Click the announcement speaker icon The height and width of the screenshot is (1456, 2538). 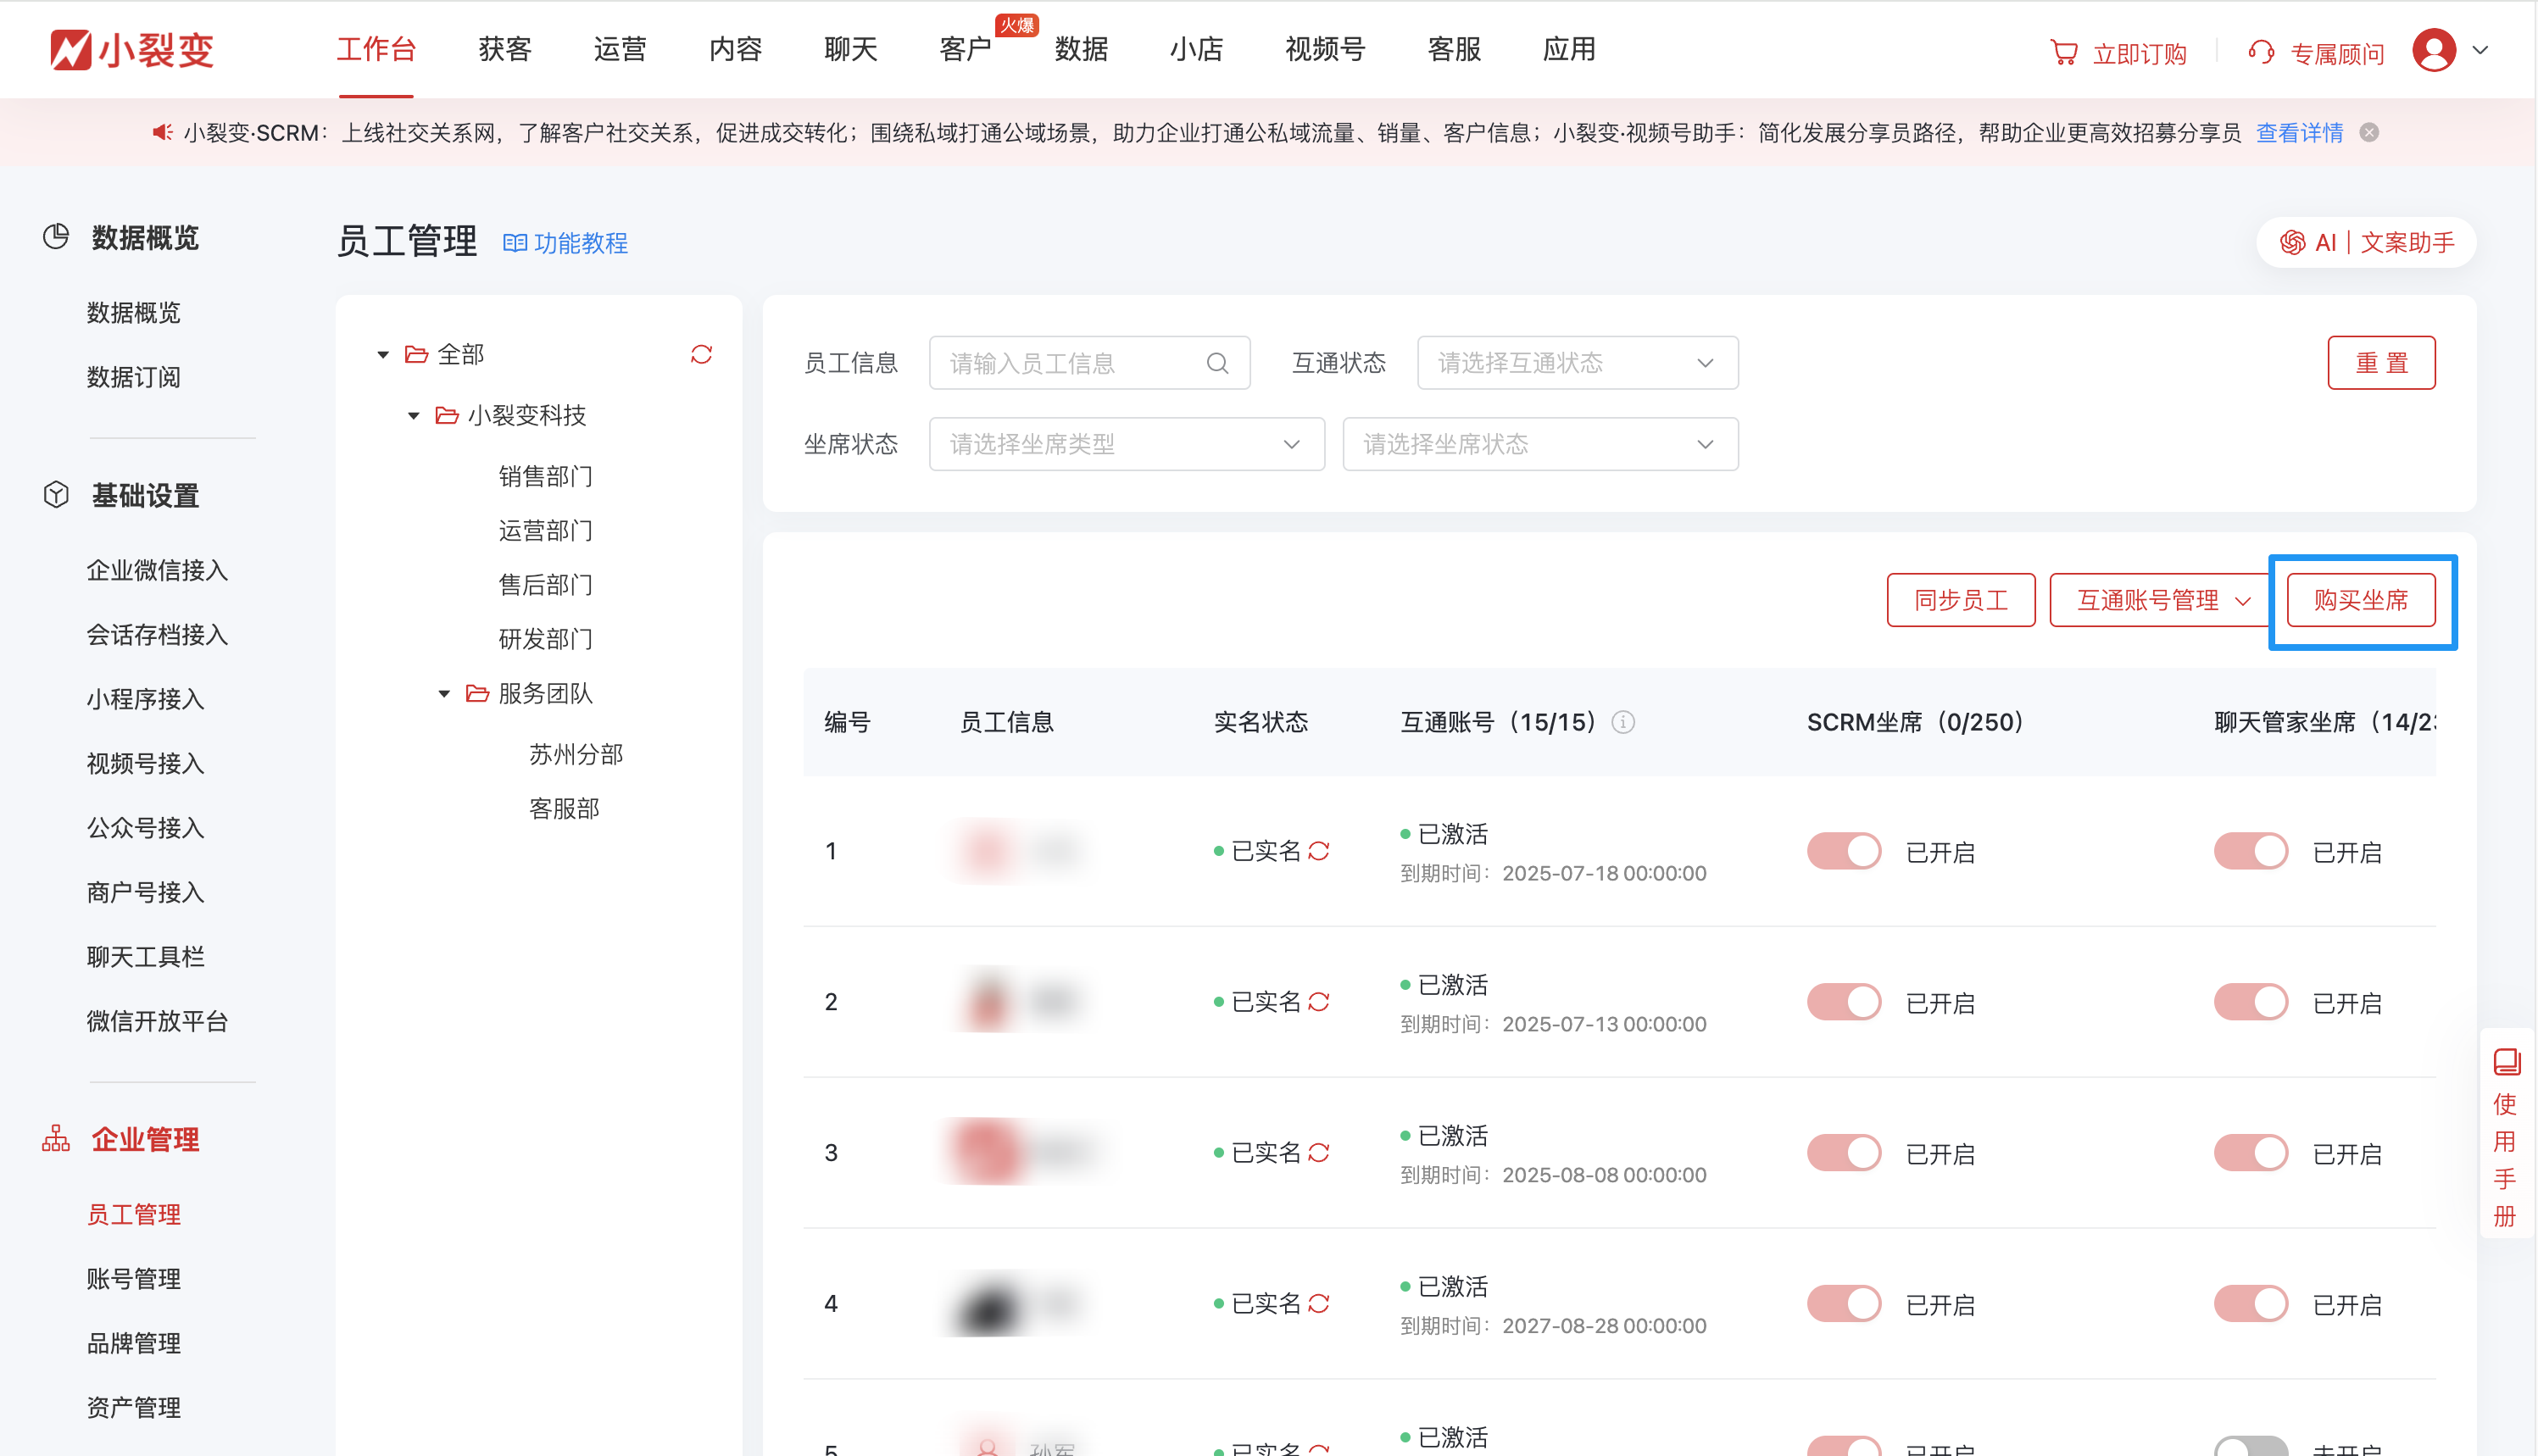162,132
